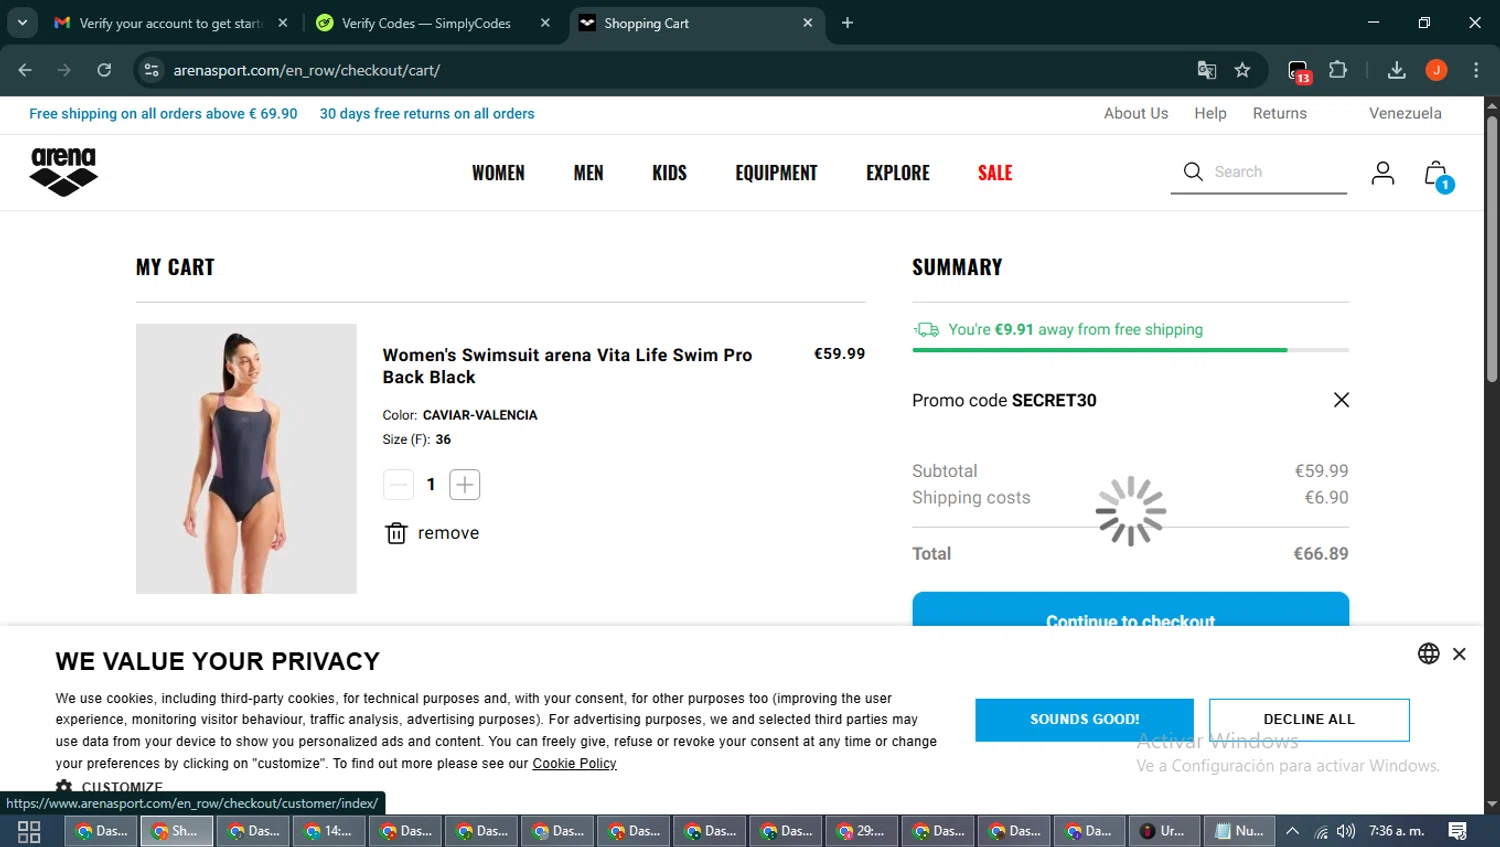This screenshot has width=1500, height=847.
Task: Open cookie banner language globe icon
Action: (1428, 653)
